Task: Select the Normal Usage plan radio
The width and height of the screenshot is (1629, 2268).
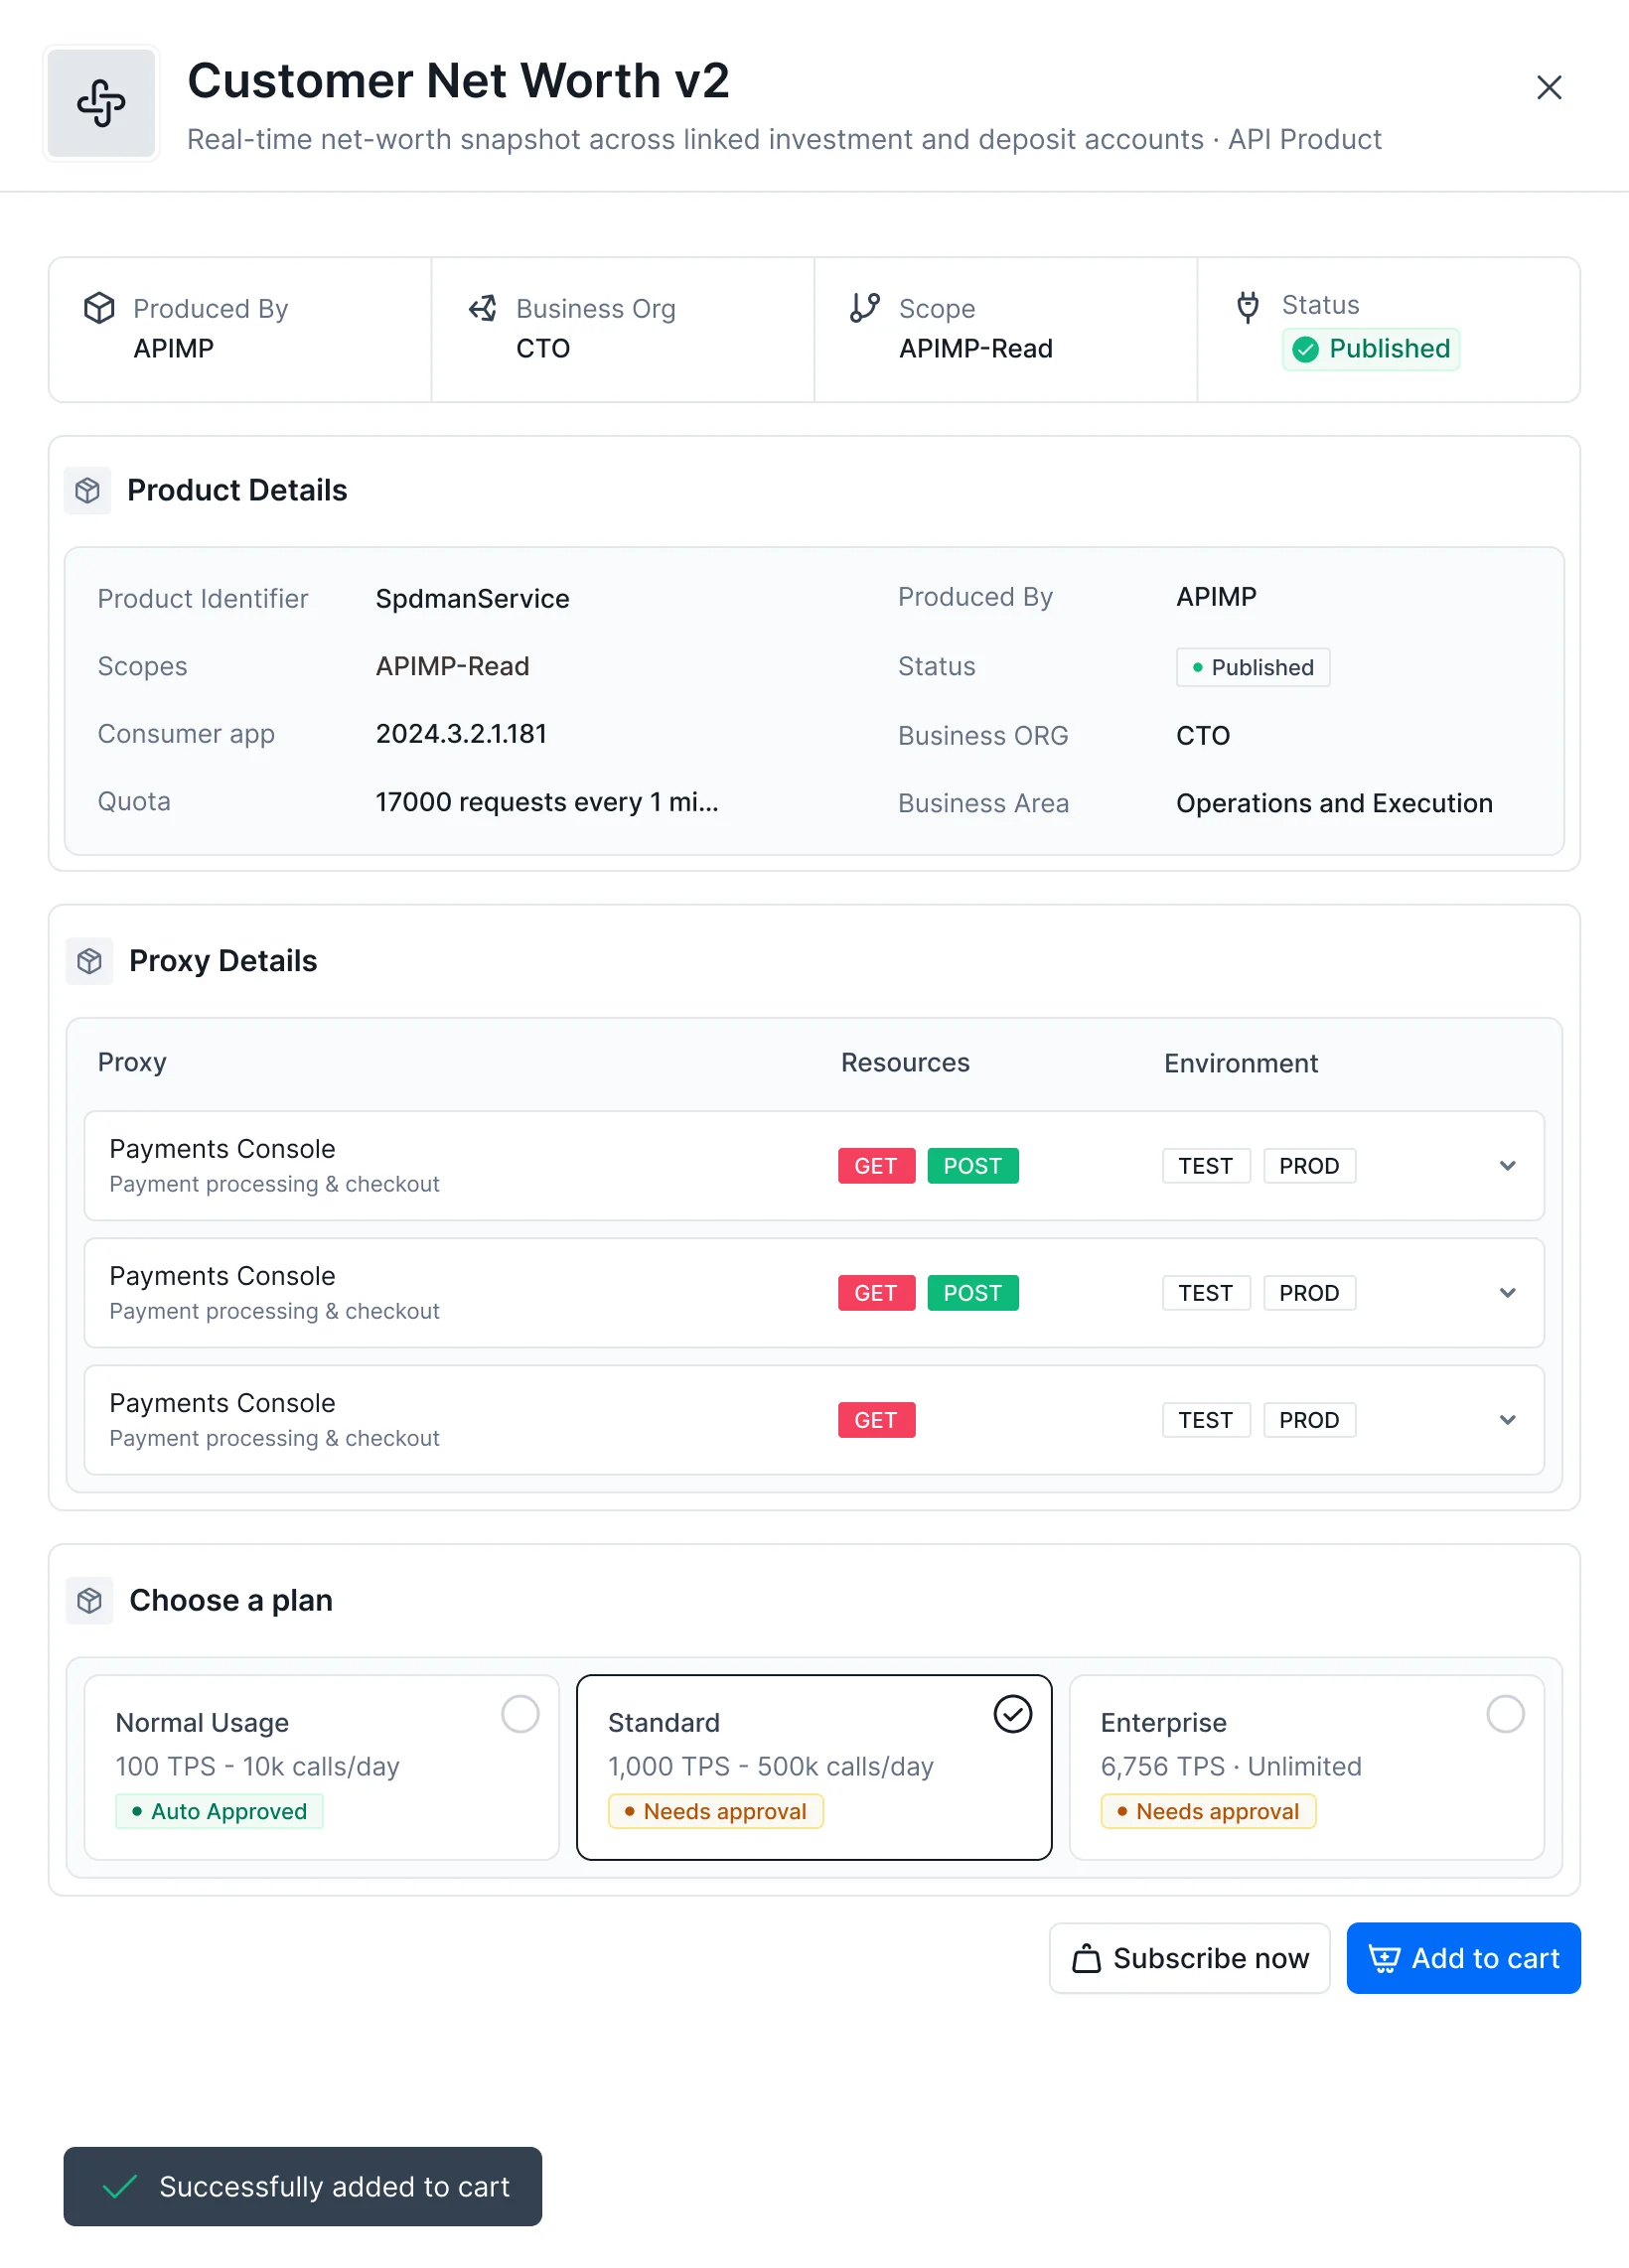Action: [520, 1714]
